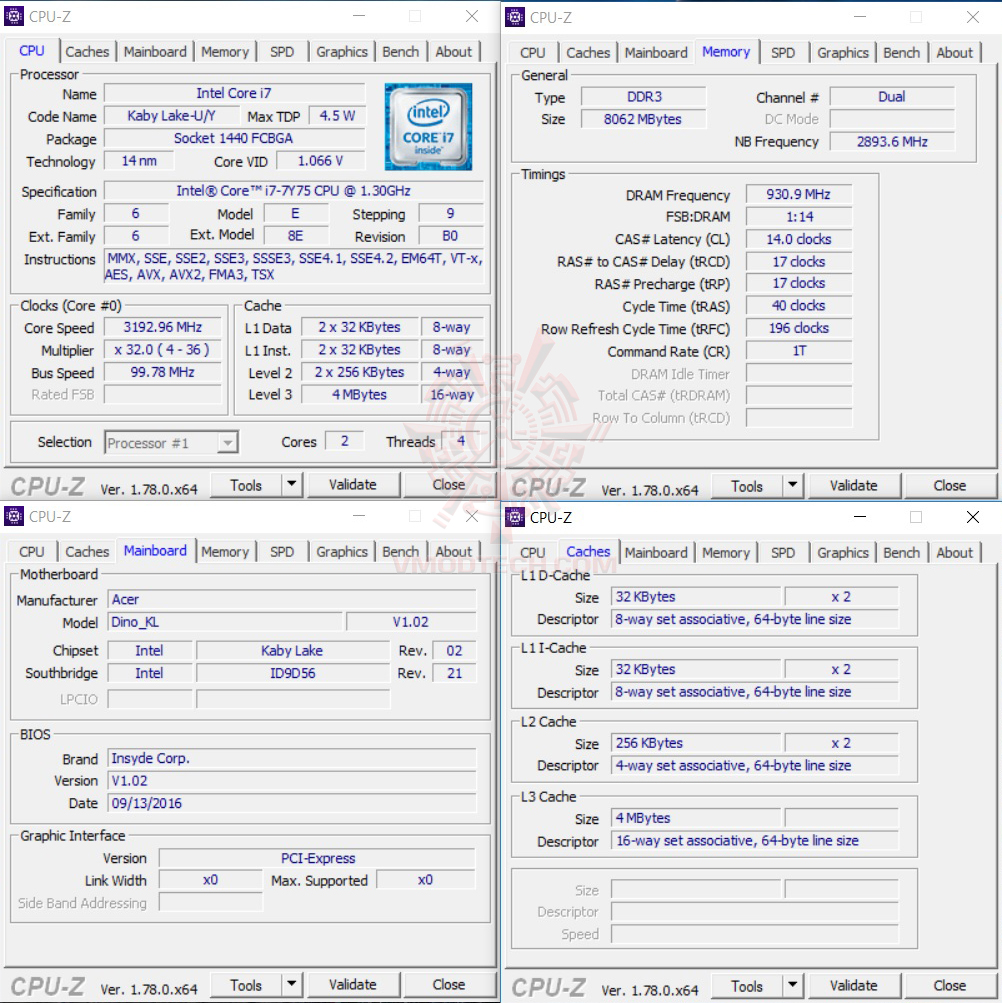Click the L3 Cache size field 4 MBytes
Screen dimensions: 1002x1003
click(x=696, y=818)
